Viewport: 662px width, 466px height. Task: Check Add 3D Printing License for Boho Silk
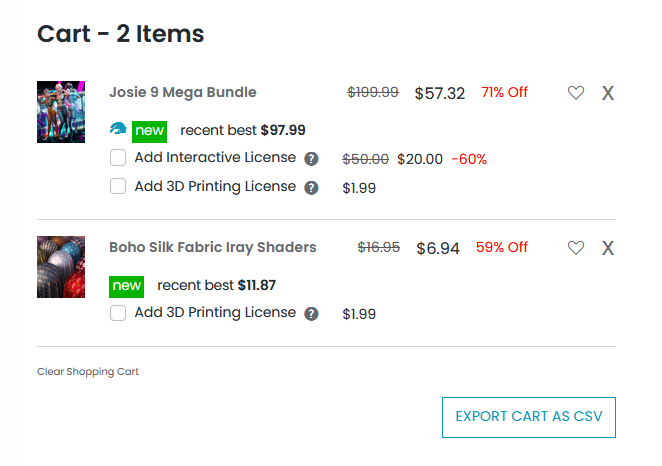[x=118, y=313]
